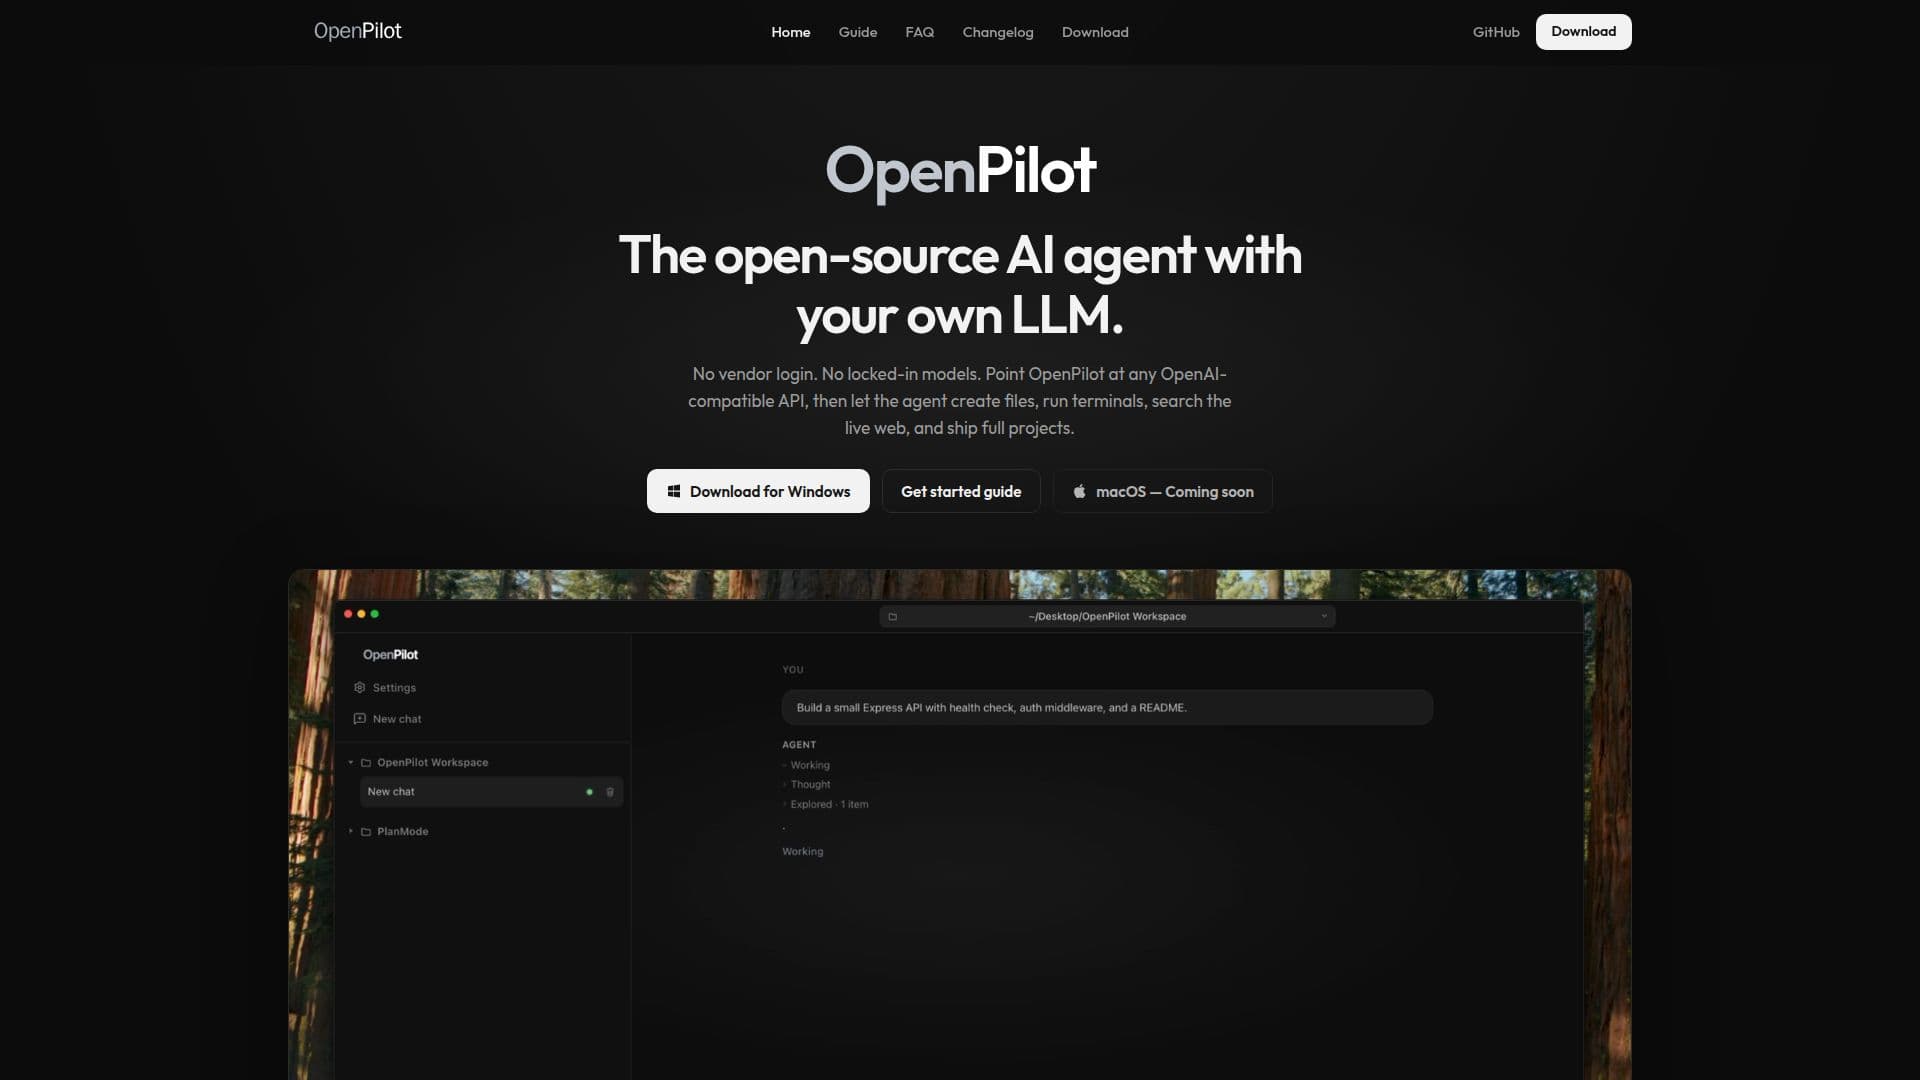Click OpenPilot Workspace folder icon
This screenshot has height=1080, width=1920.
(366, 762)
